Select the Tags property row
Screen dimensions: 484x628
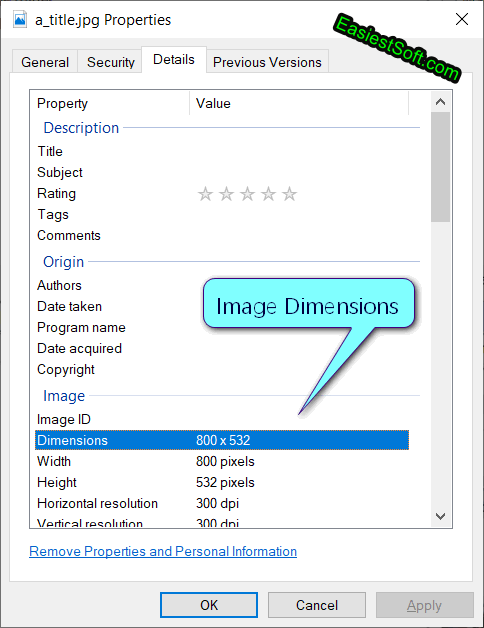[x=222, y=214]
